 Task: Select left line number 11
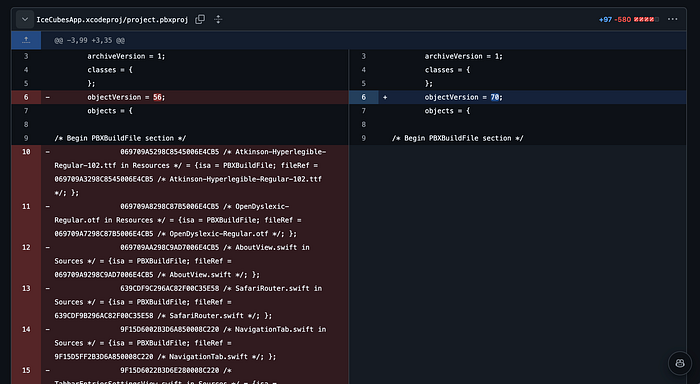tap(26, 206)
